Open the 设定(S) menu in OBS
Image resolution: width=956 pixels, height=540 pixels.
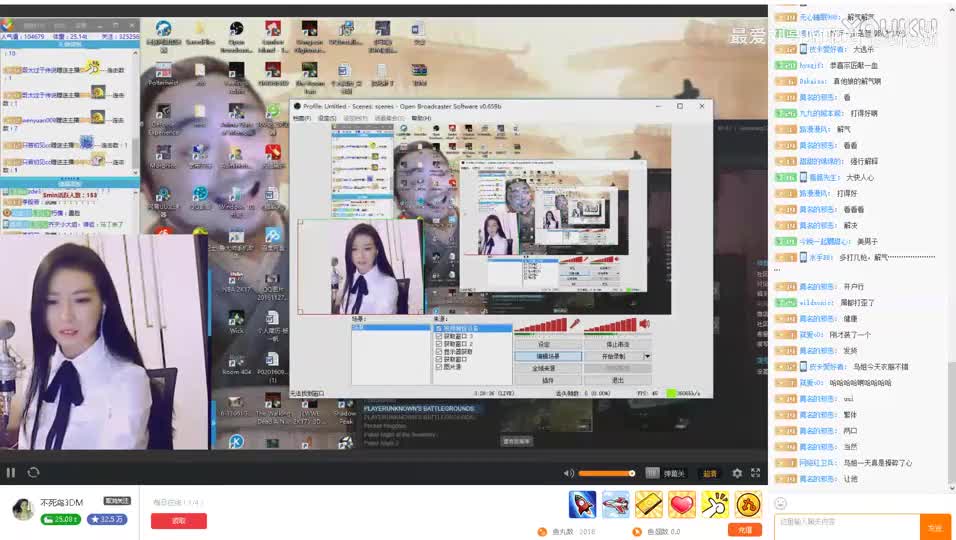tap(327, 118)
